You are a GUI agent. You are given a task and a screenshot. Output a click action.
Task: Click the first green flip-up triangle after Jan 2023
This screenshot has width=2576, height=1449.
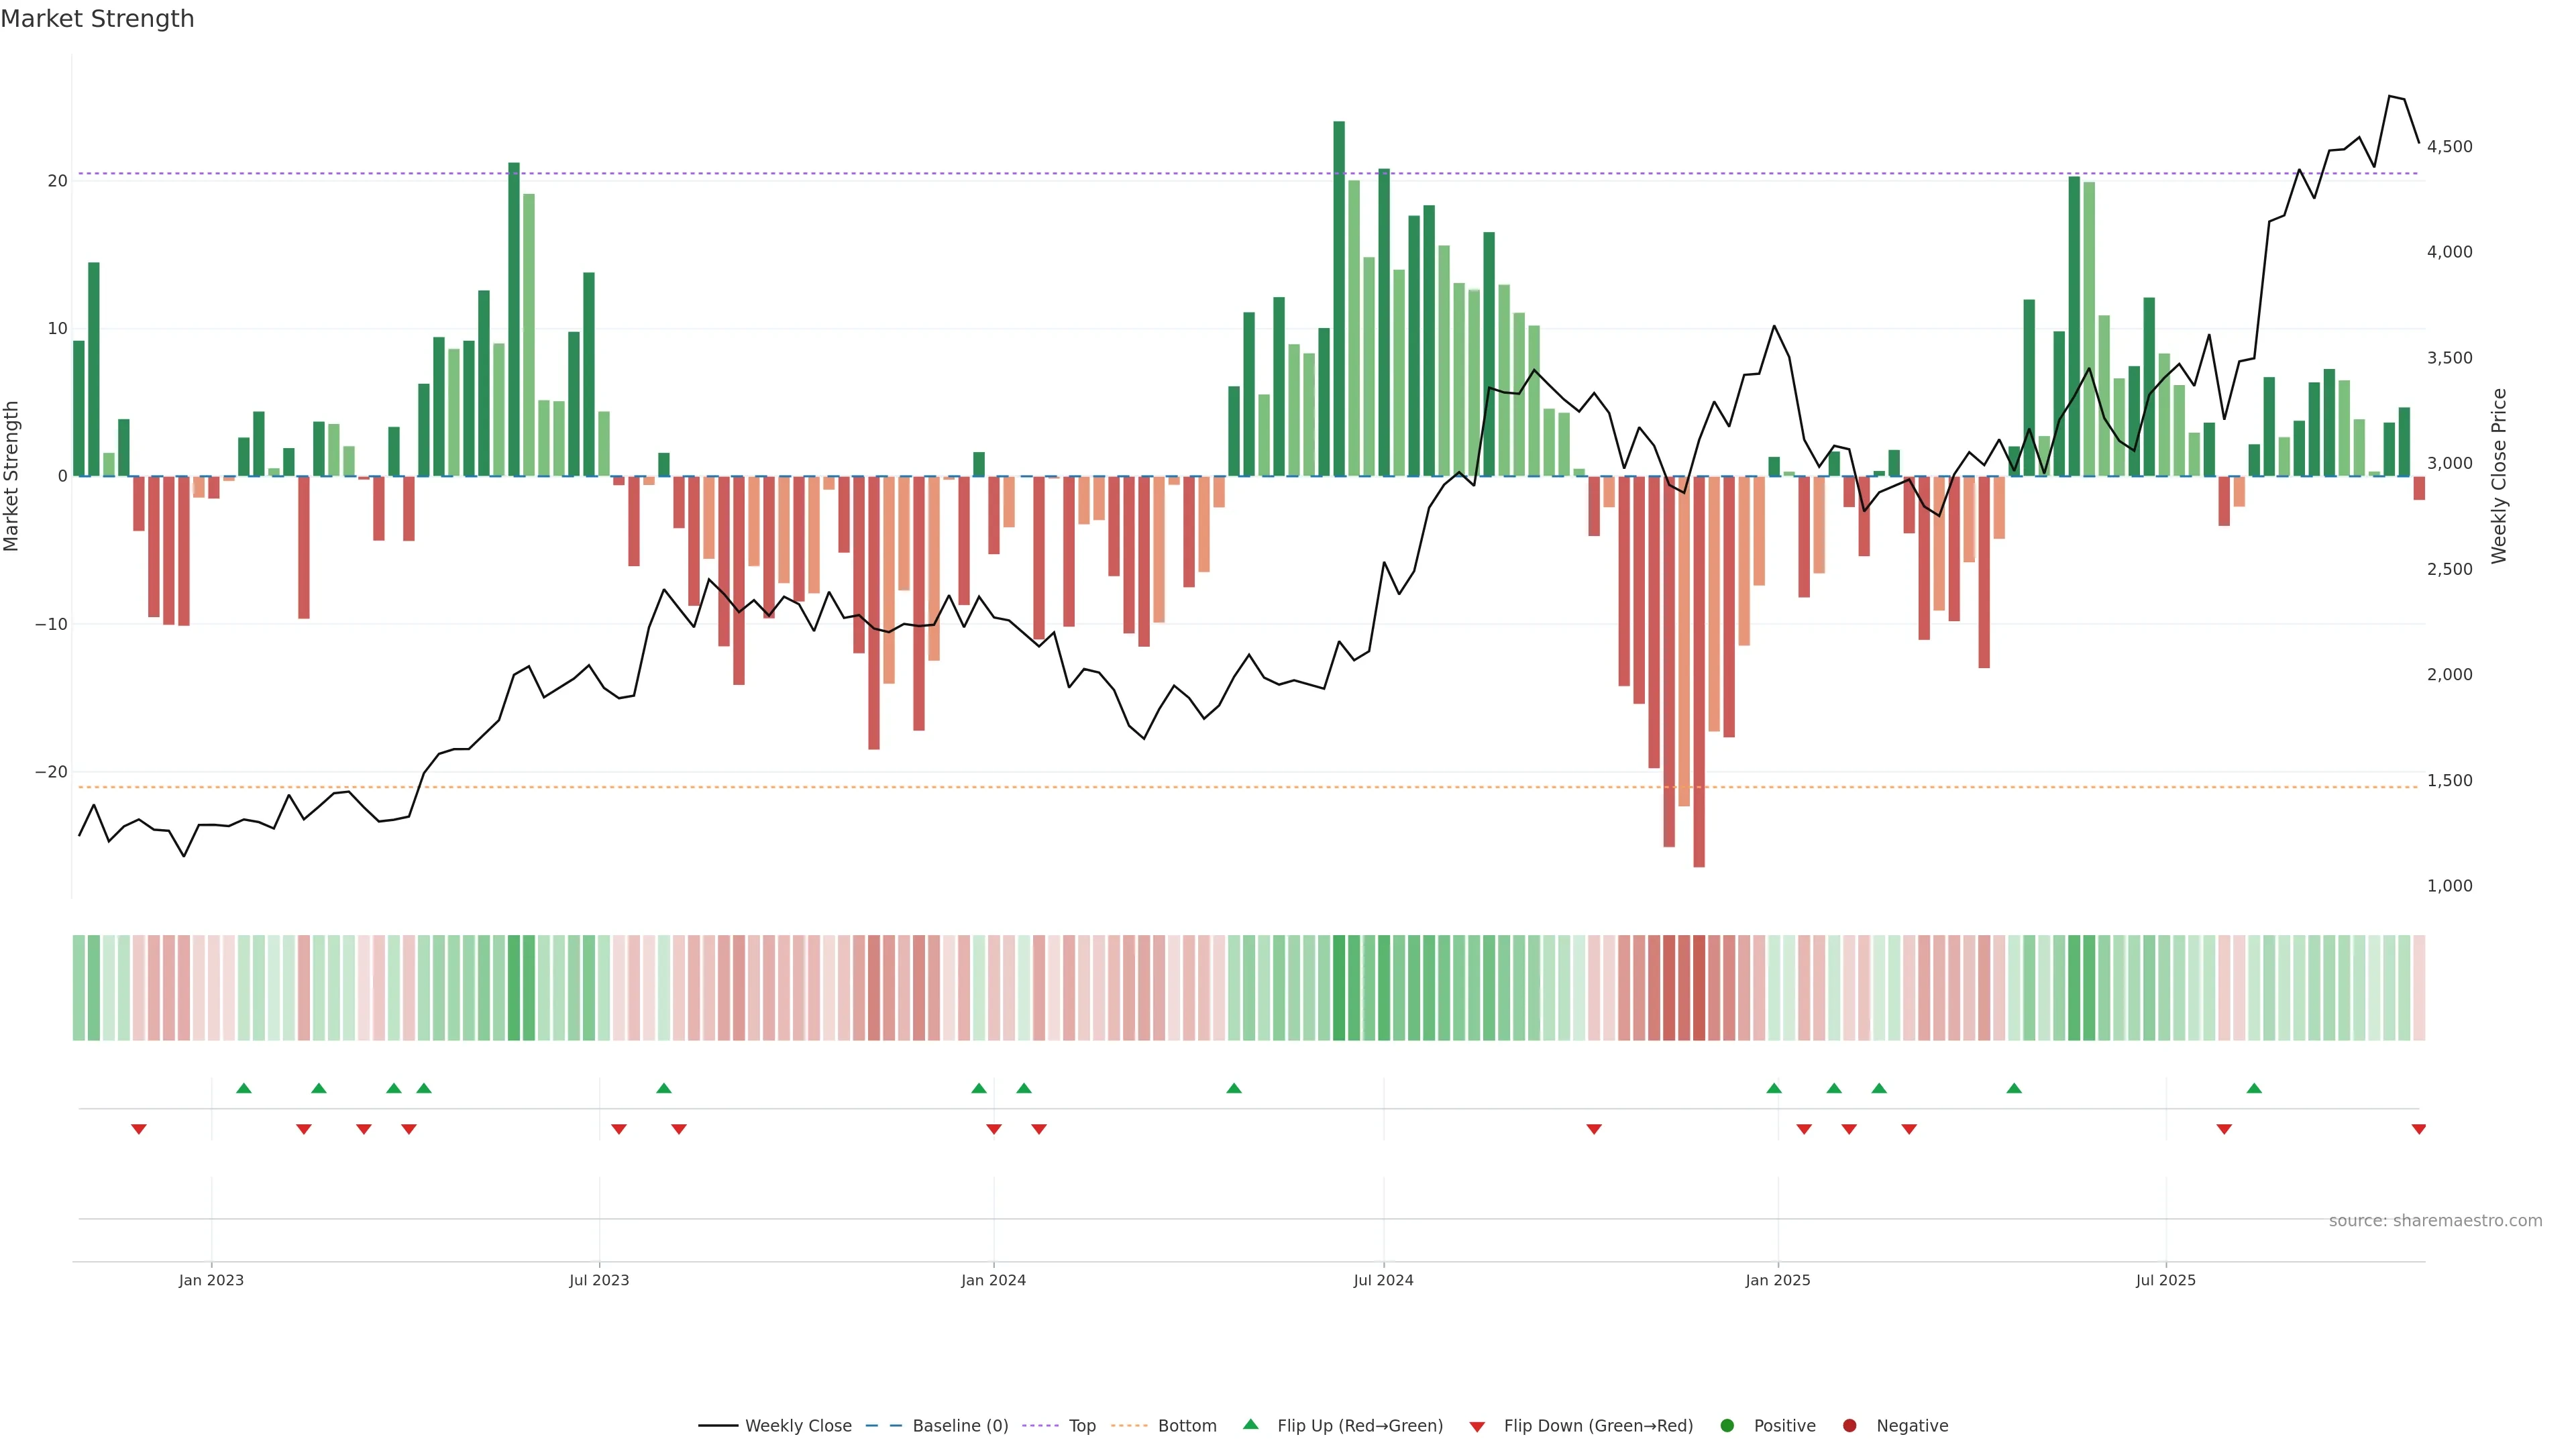[x=244, y=1088]
